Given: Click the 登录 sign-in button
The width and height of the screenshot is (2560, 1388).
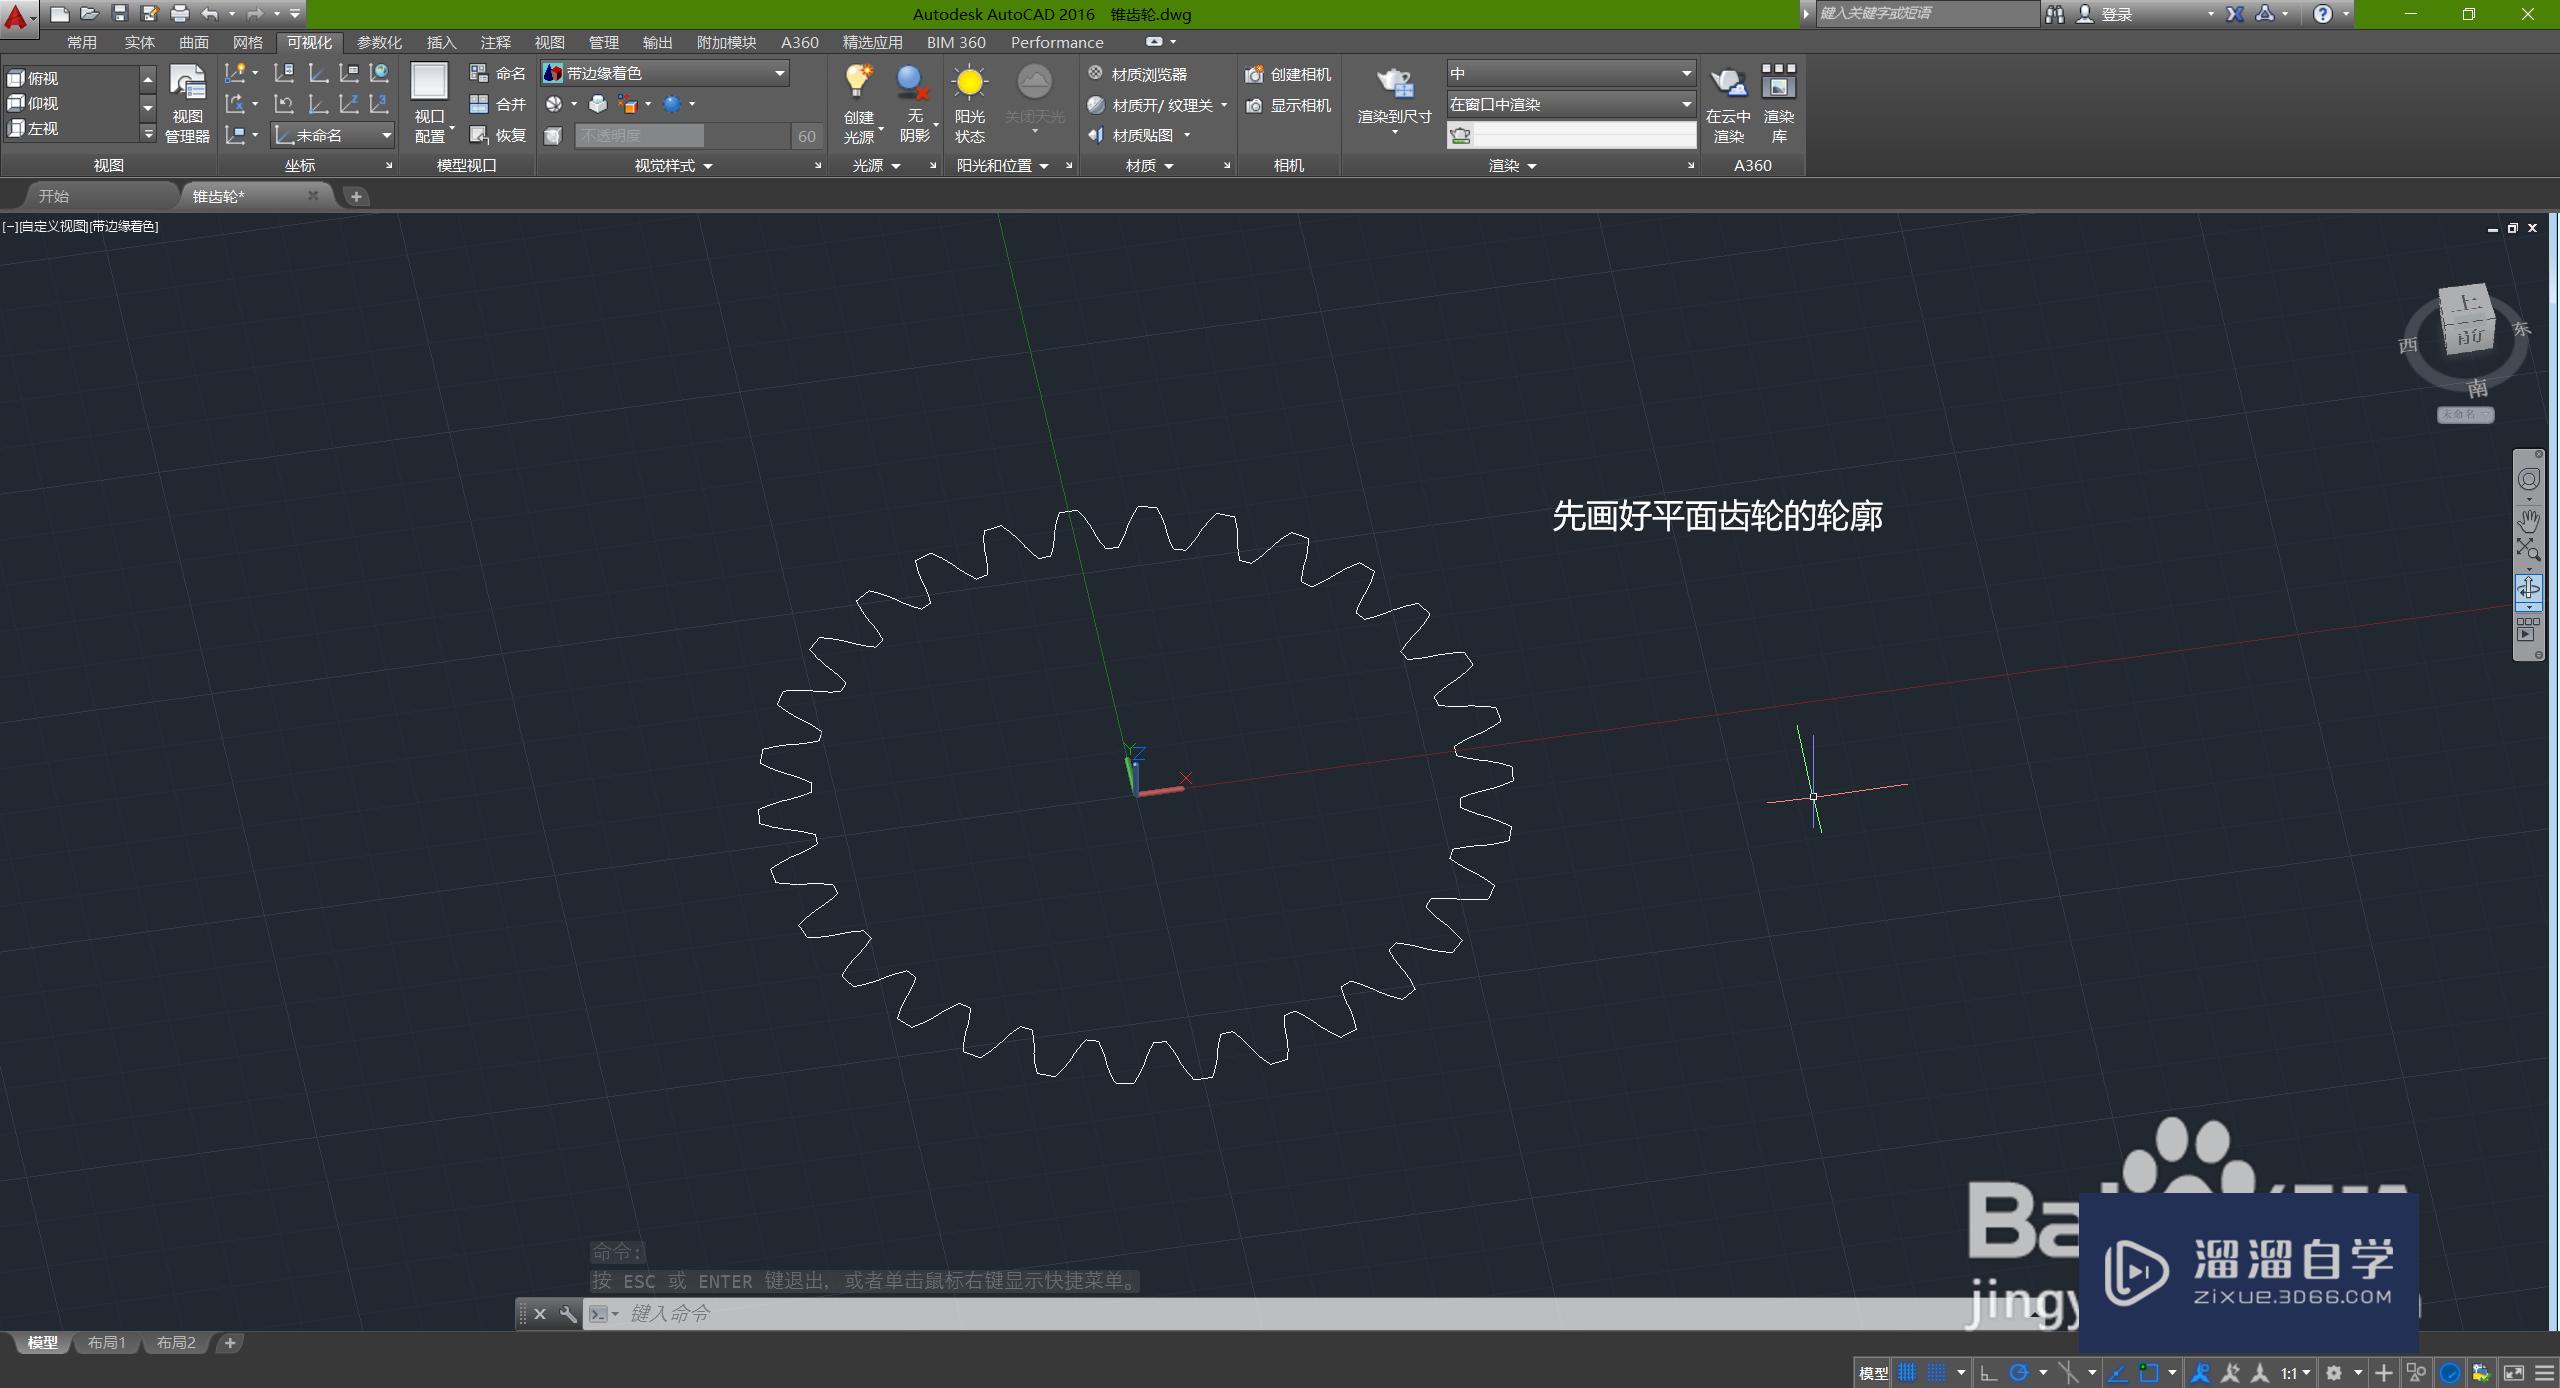Looking at the screenshot, I should (2116, 14).
